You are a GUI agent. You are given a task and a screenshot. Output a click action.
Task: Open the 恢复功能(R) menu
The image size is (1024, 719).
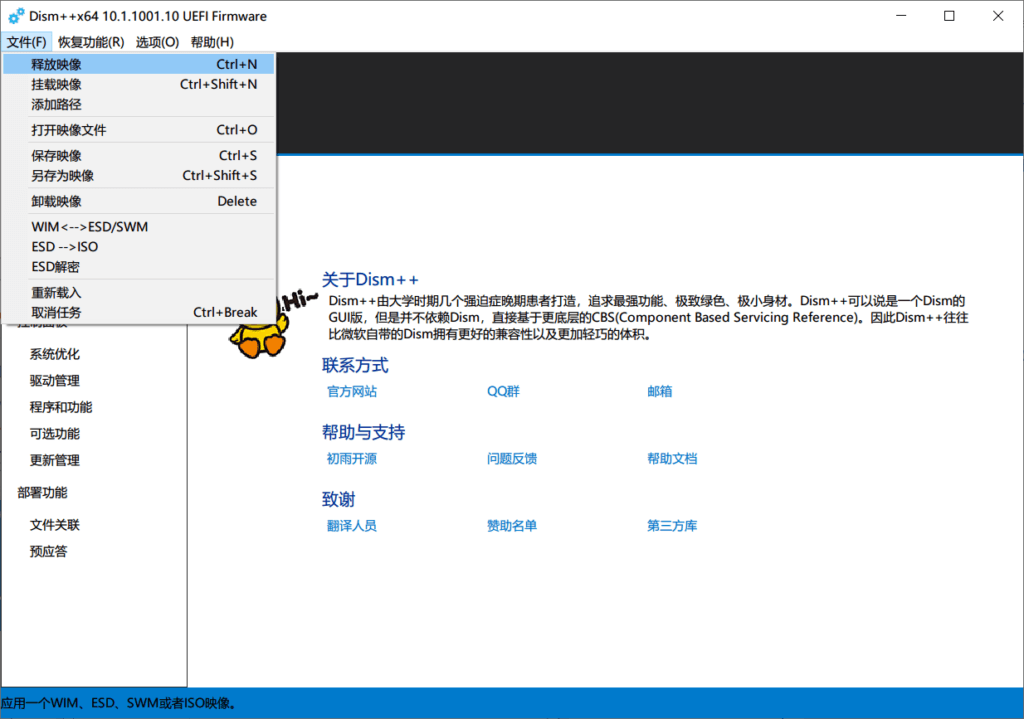91,42
